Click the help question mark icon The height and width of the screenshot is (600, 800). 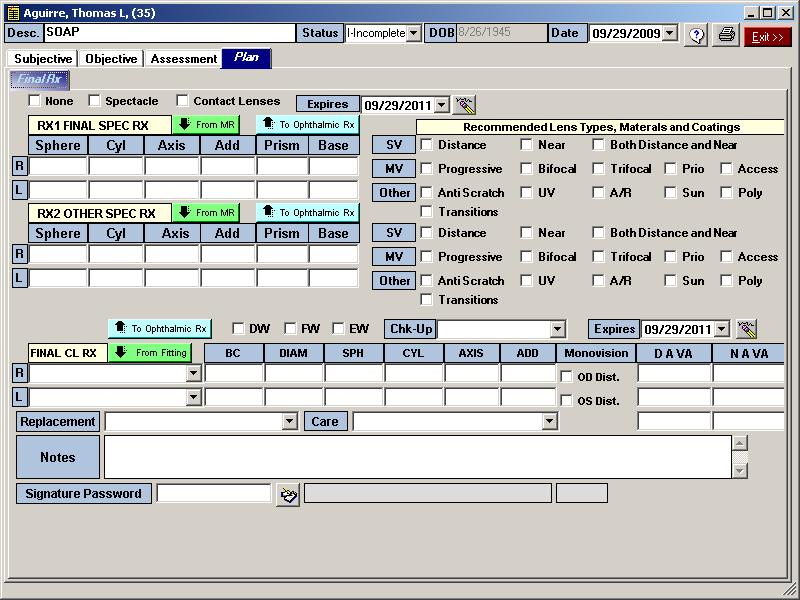(696, 35)
